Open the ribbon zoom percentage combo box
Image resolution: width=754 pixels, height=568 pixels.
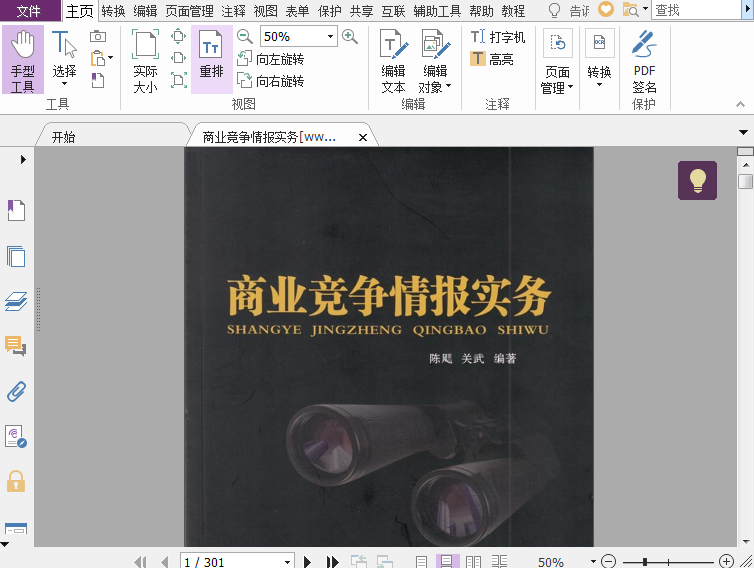pos(299,37)
